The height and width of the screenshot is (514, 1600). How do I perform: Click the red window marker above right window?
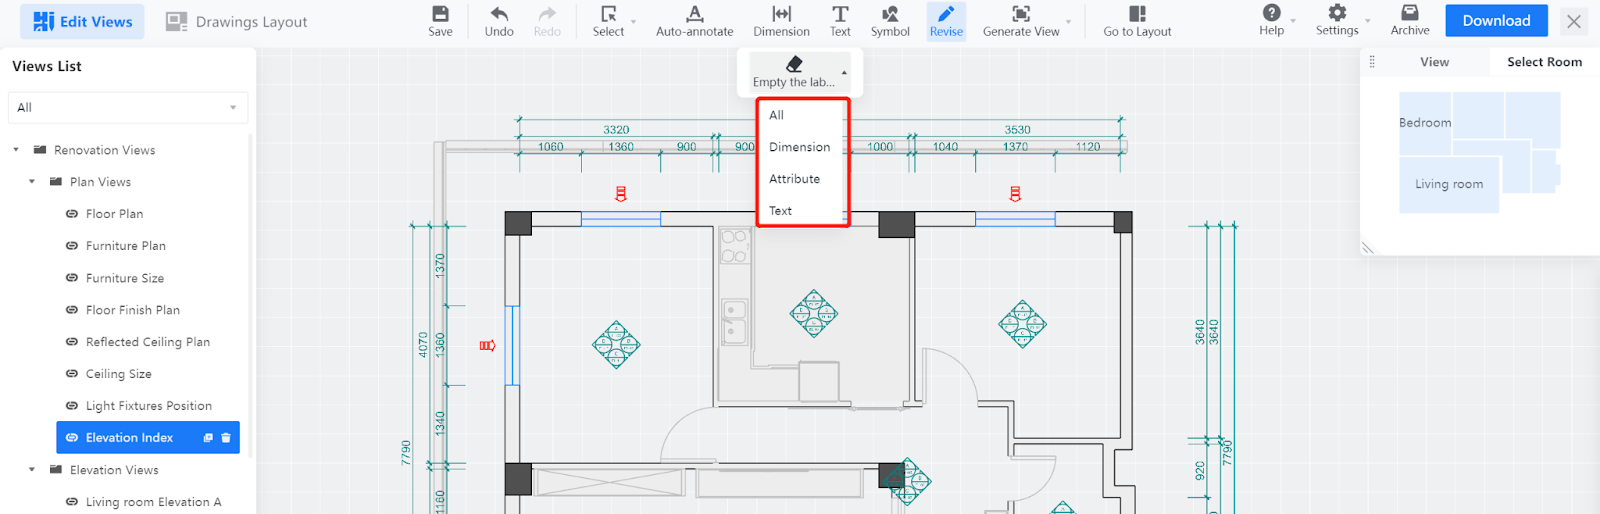pos(1016,194)
